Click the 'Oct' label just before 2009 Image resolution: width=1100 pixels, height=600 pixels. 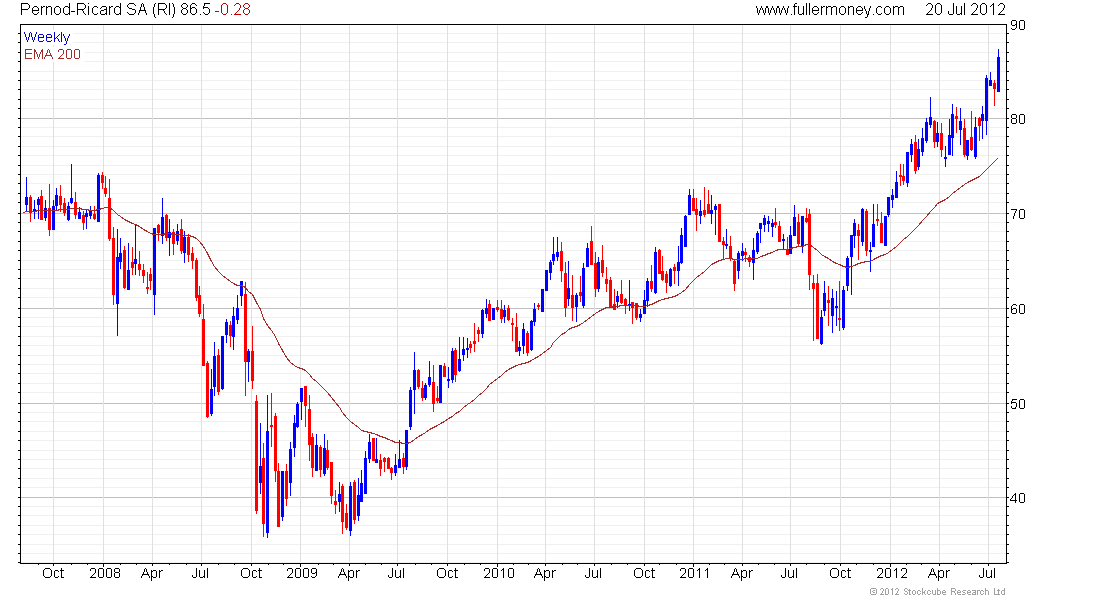(x=251, y=573)
